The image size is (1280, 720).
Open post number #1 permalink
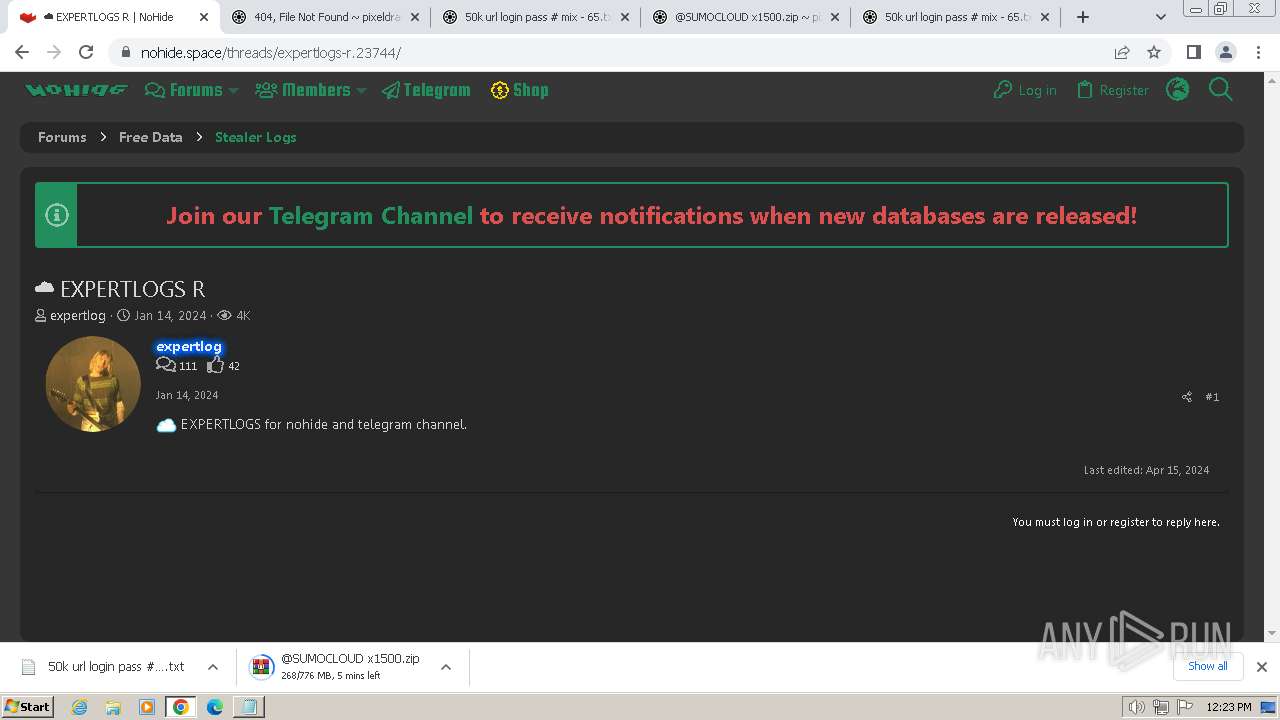[x=1212, y=397]
